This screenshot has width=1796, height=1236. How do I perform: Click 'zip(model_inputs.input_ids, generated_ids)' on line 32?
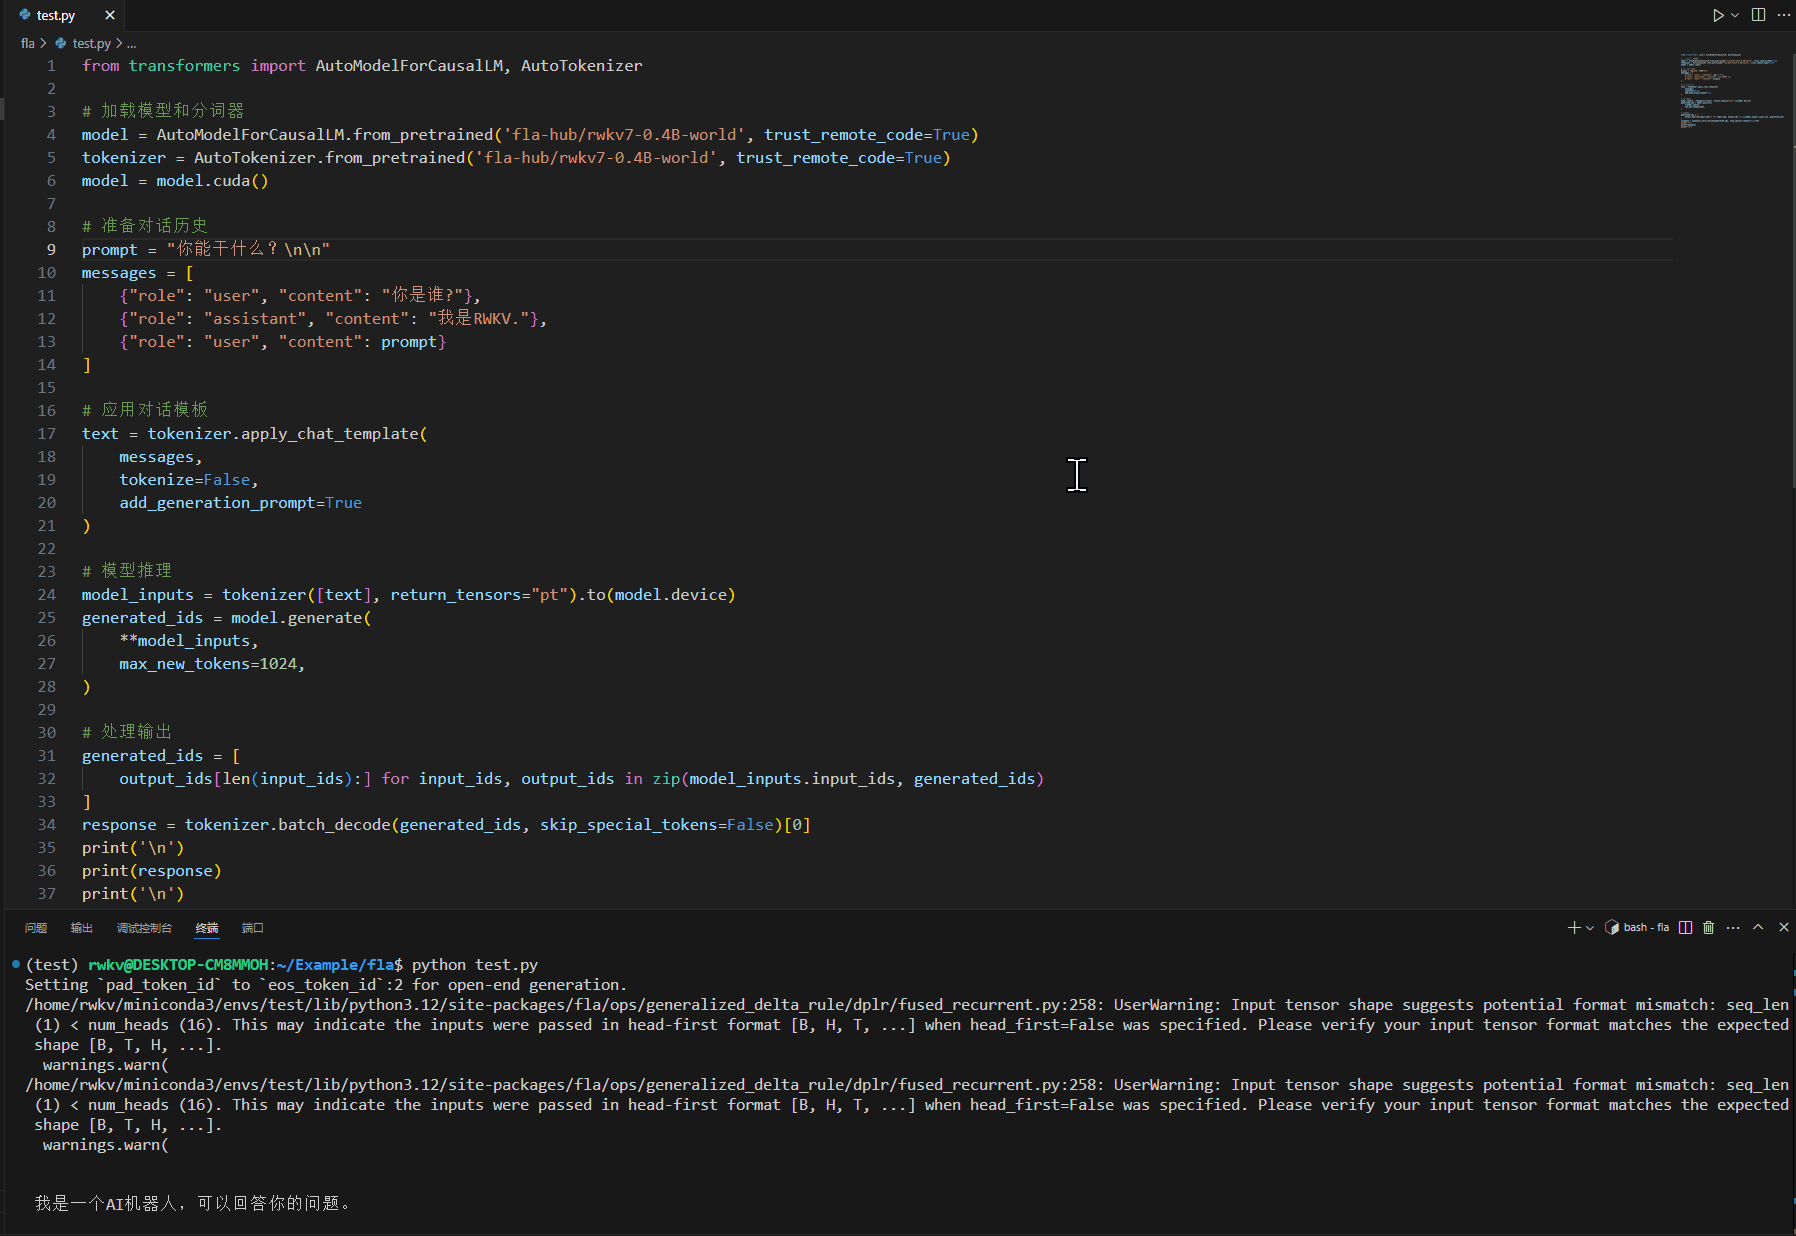[x=848, y=779]
